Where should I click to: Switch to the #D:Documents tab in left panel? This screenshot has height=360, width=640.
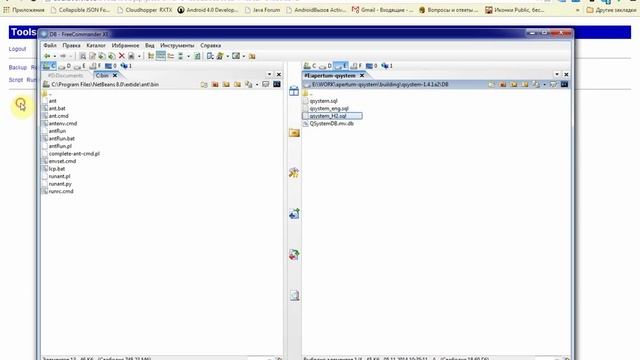click(x=66, y=76)
